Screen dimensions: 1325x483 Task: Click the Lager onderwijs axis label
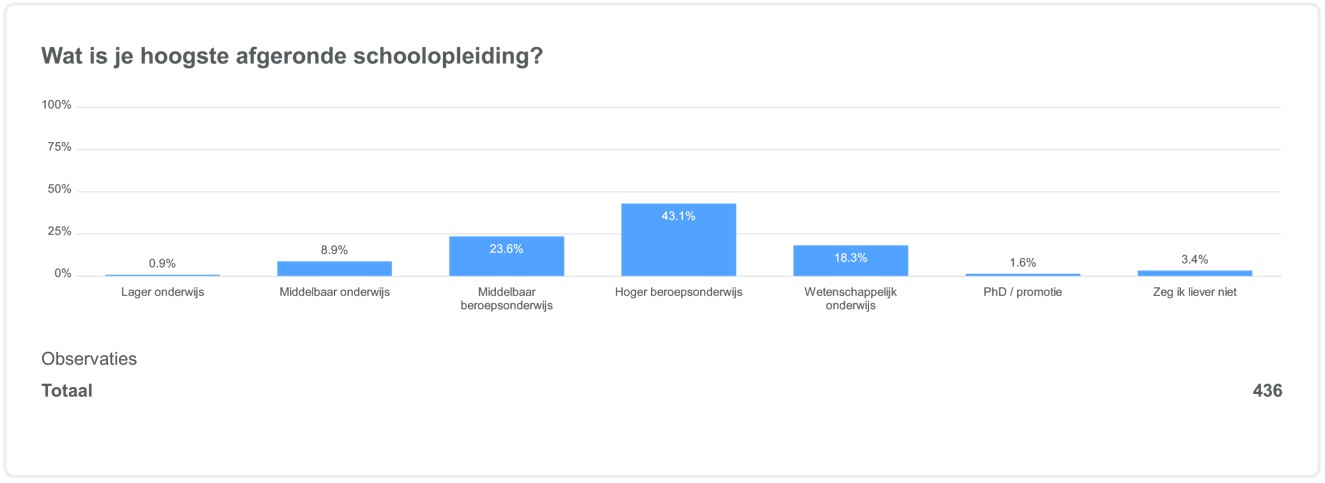pyautogui.click(x=162, y=293)
